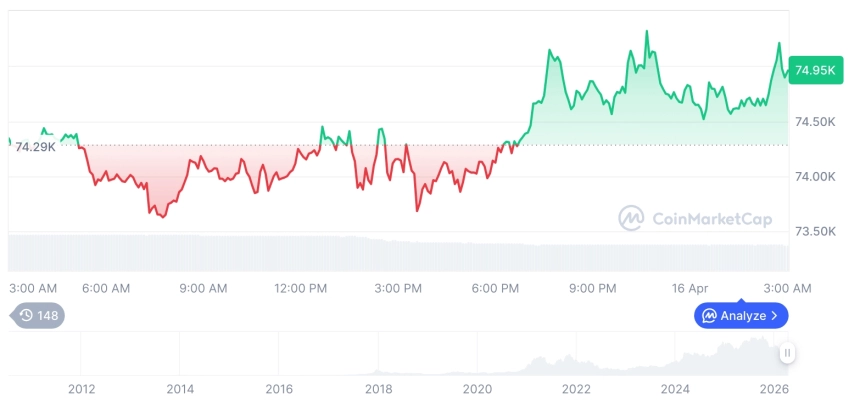Select 2022 on the overview timeline

[576, 388]
